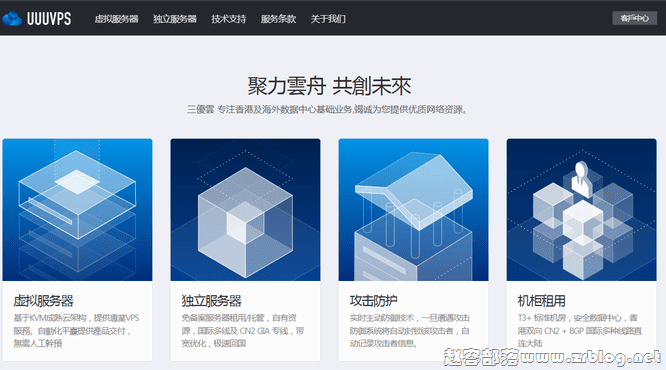Click the 攻击防护 card title
The image size is (666, 370).
(373, 301)
